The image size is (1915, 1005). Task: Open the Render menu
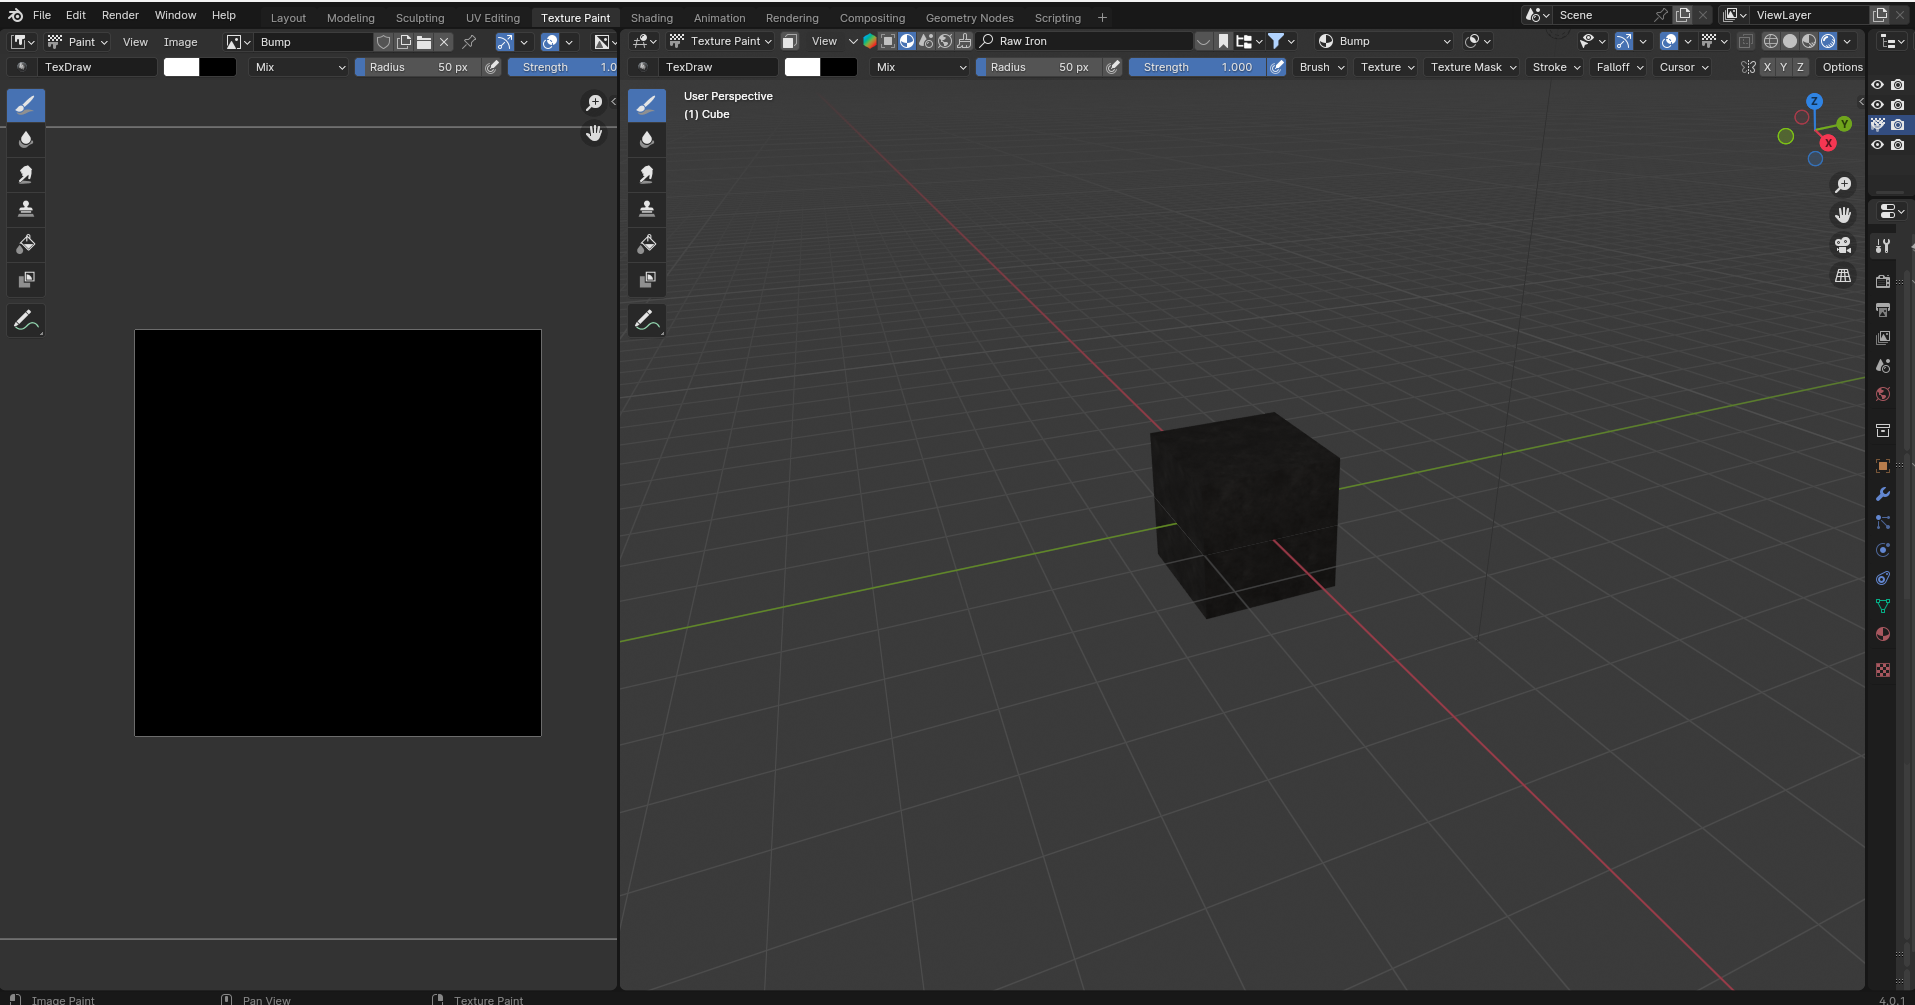pos(120,15)
